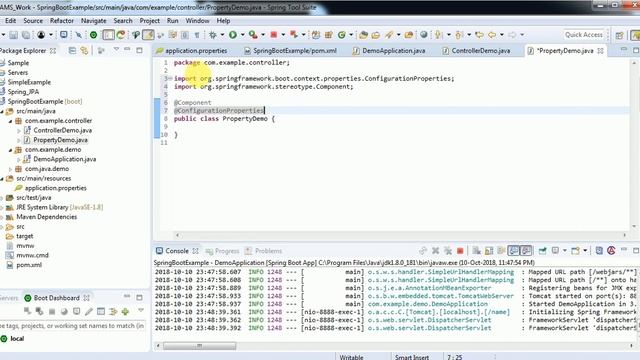Click the red Stop icon in the main toolbar

pyautogui.click(x=273, y=35)
